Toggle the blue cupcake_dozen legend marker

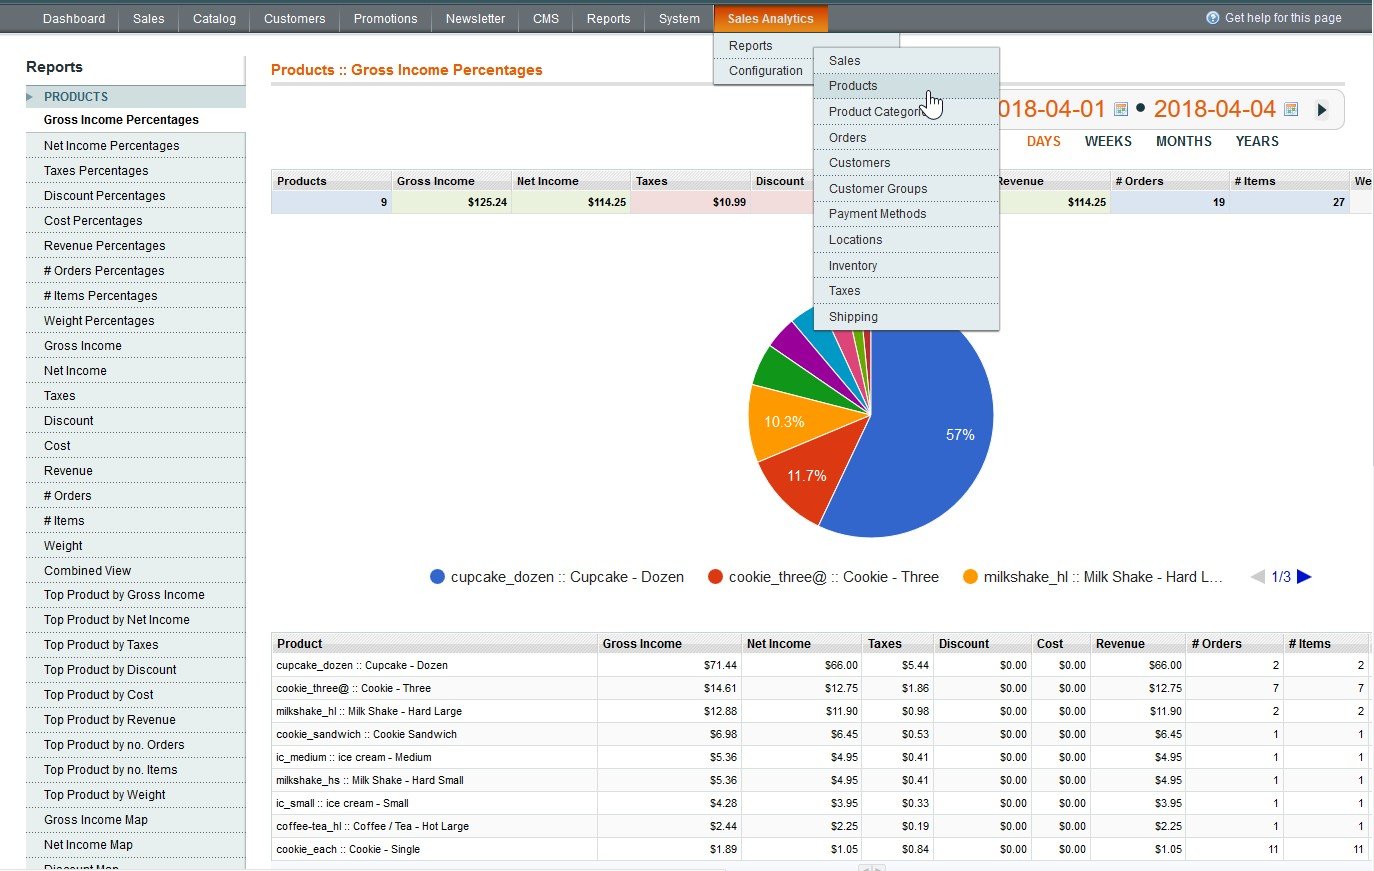(437, 577)
